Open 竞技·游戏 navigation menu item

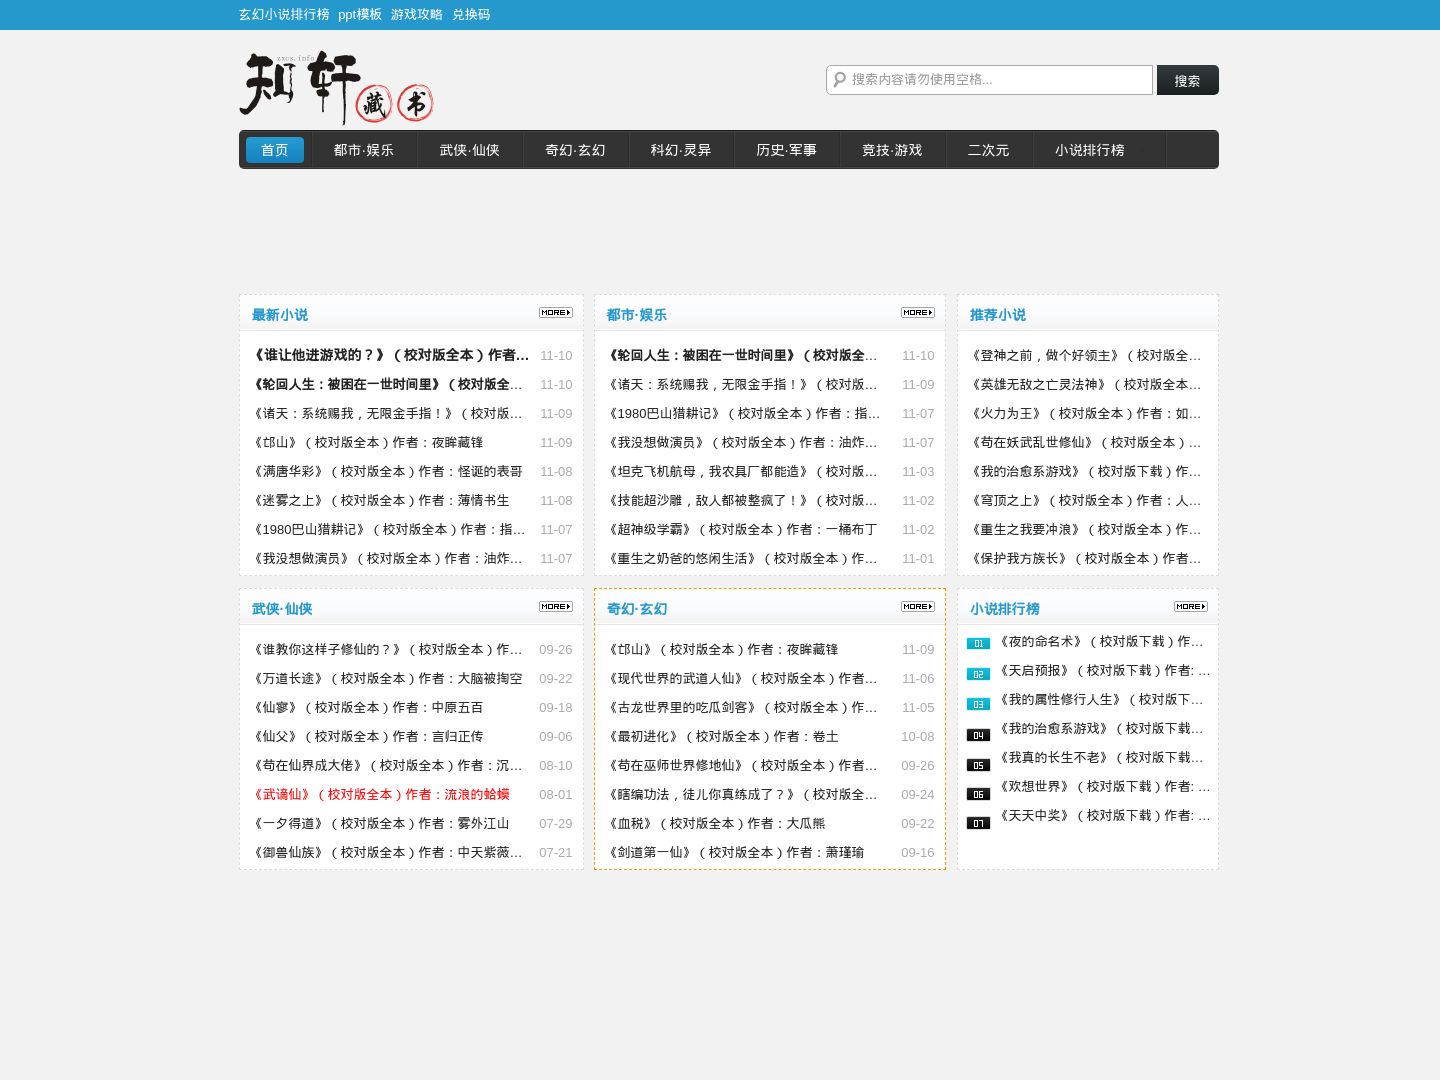coord(892,150)
